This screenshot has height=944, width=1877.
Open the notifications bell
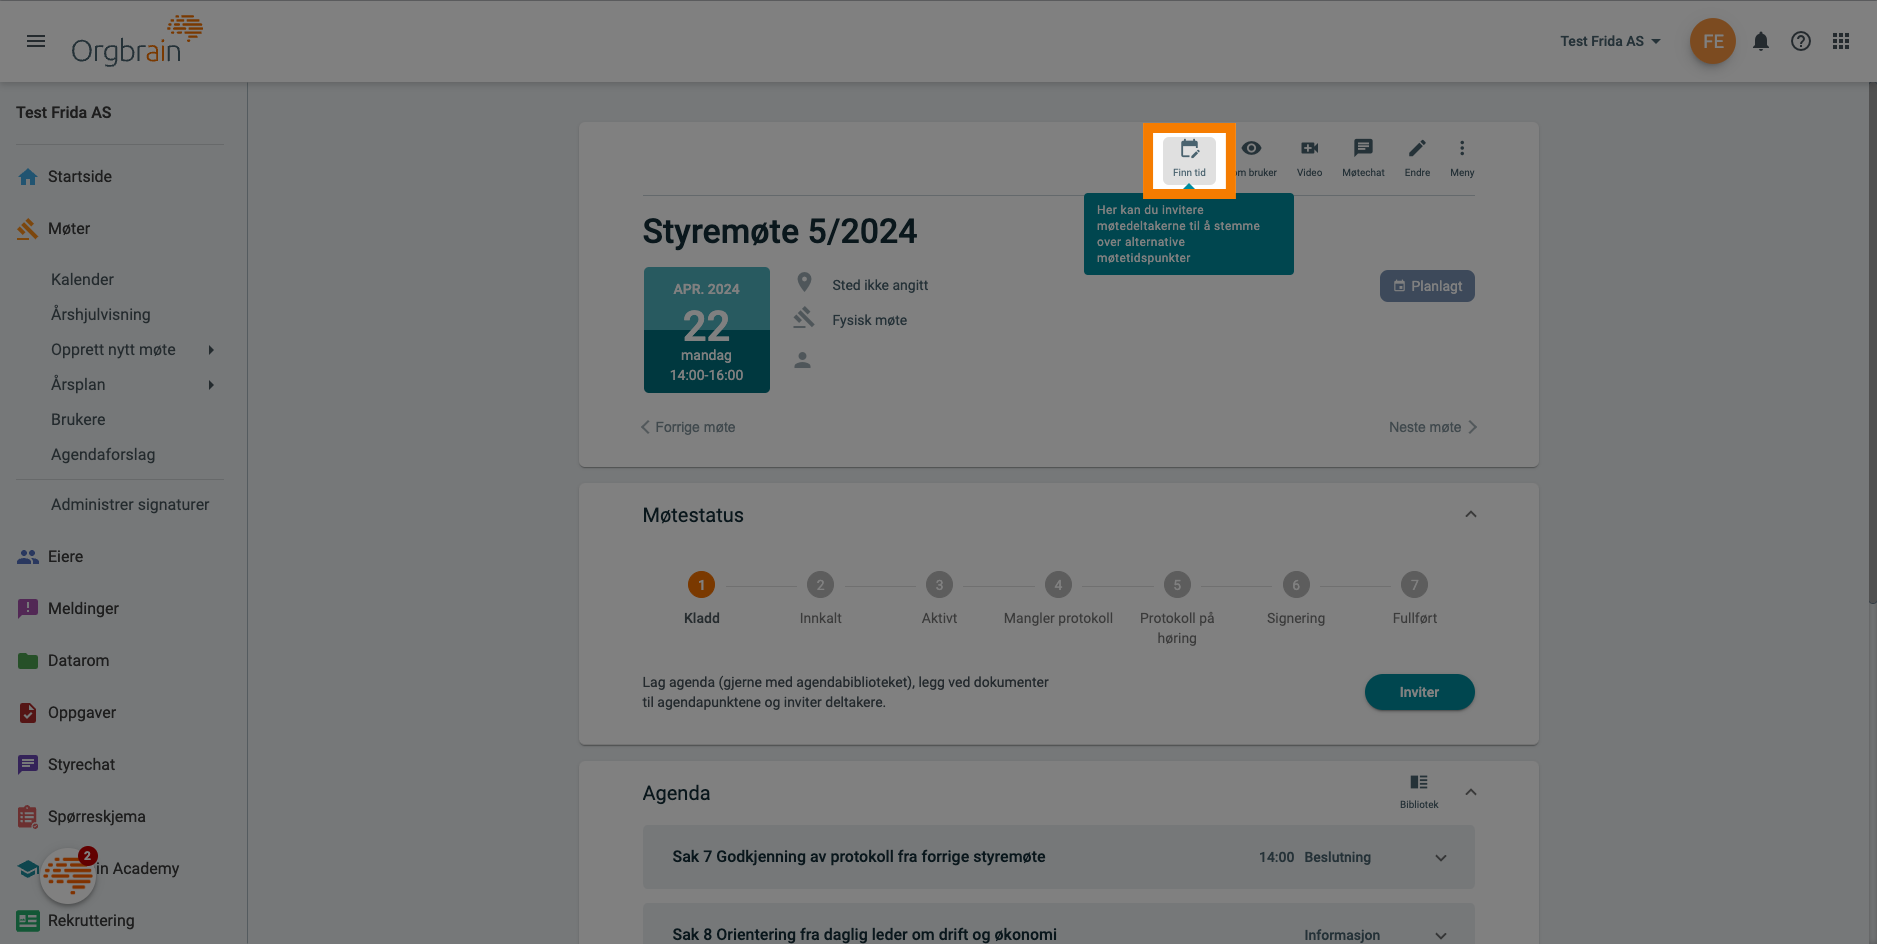pos(1761,41)
